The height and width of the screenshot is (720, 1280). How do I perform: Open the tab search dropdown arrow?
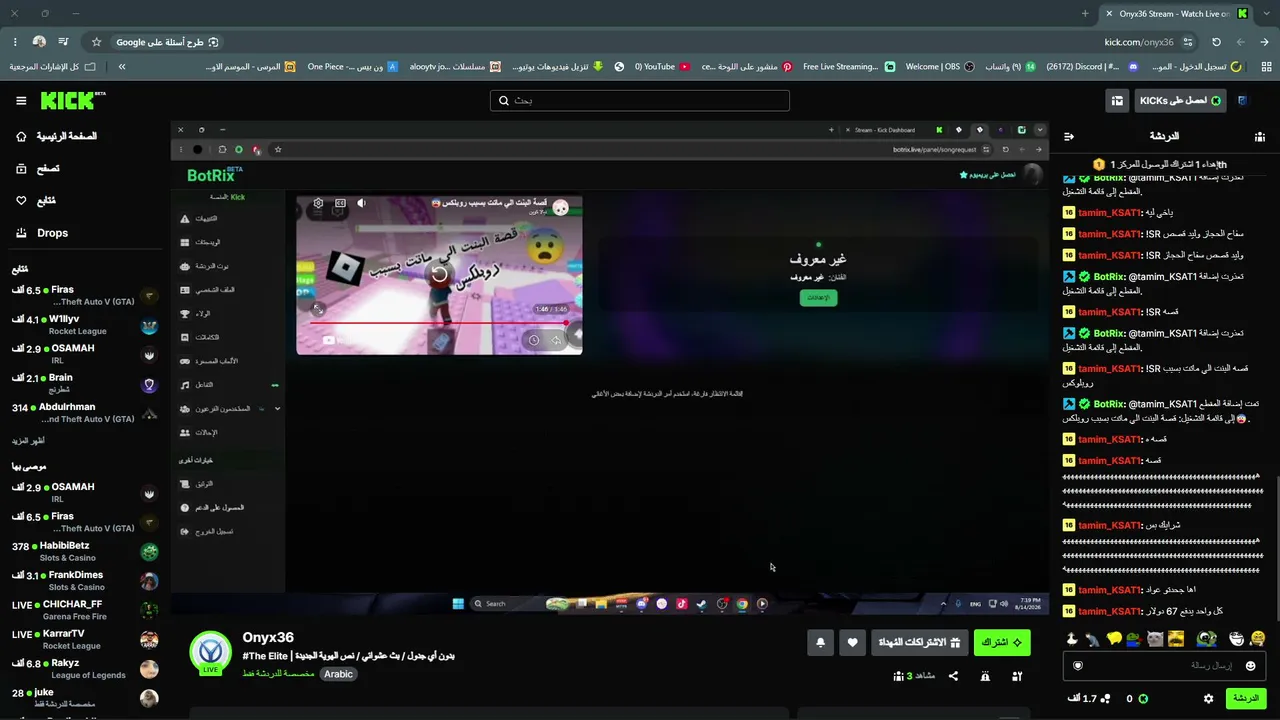pyautogui.click(x=1266, y=14)
